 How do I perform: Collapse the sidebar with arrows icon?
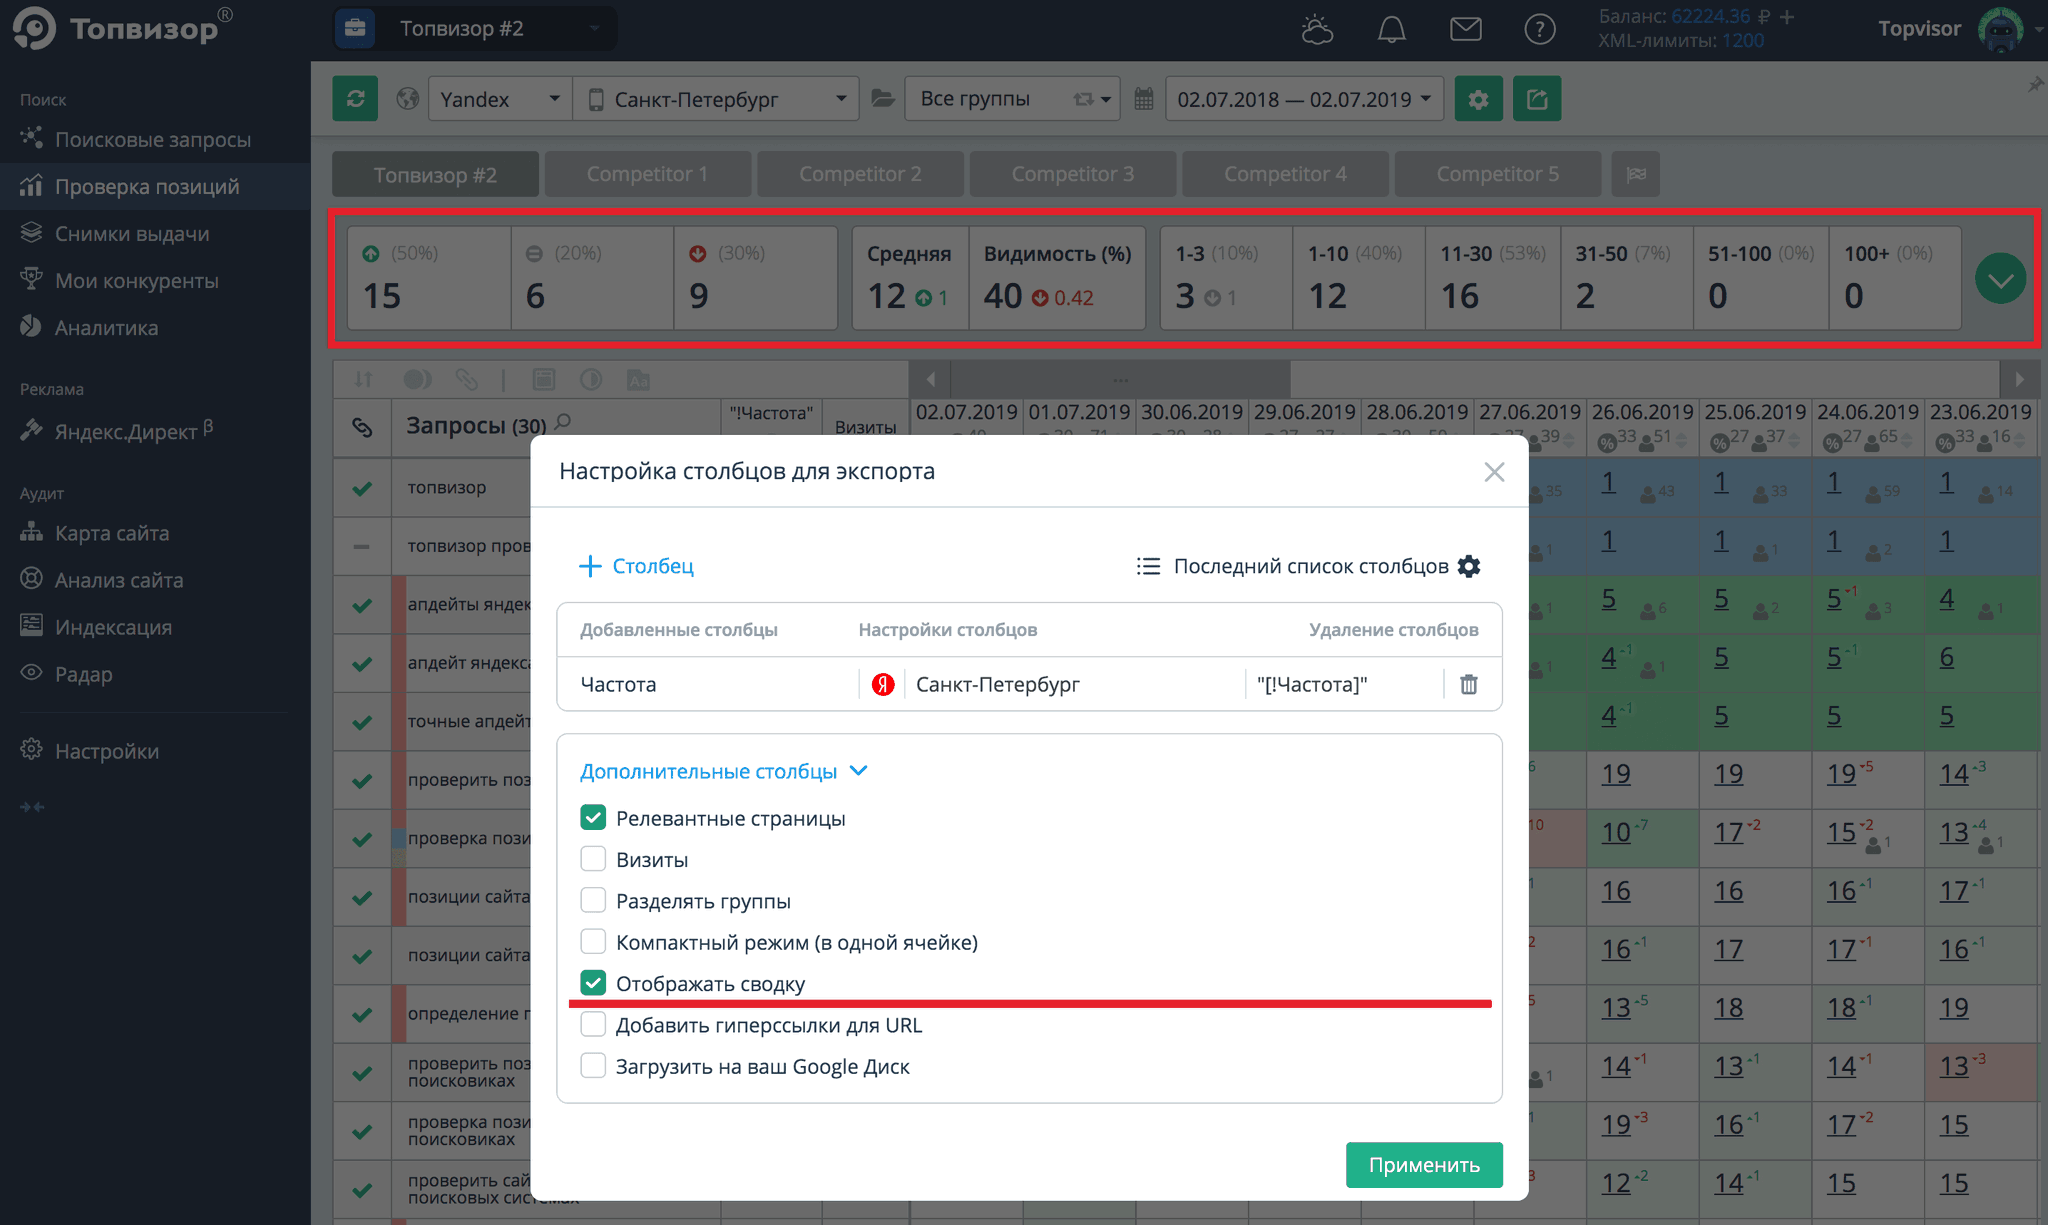coord(32,807)
